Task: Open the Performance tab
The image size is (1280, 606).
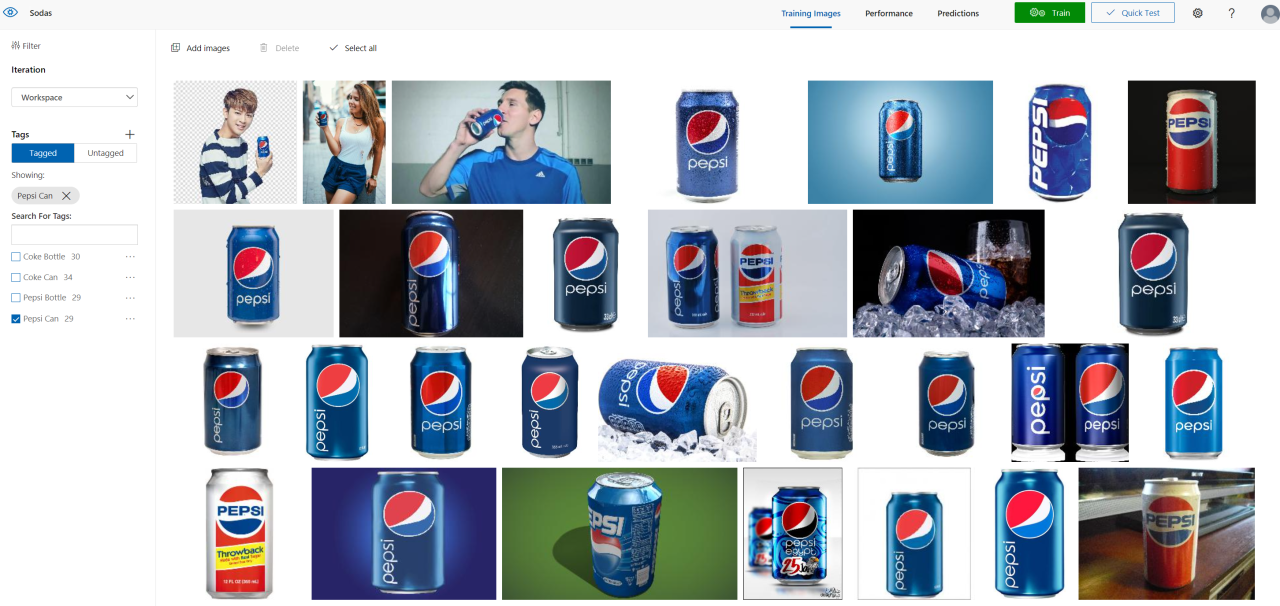Action: click(x=889, y=14)
